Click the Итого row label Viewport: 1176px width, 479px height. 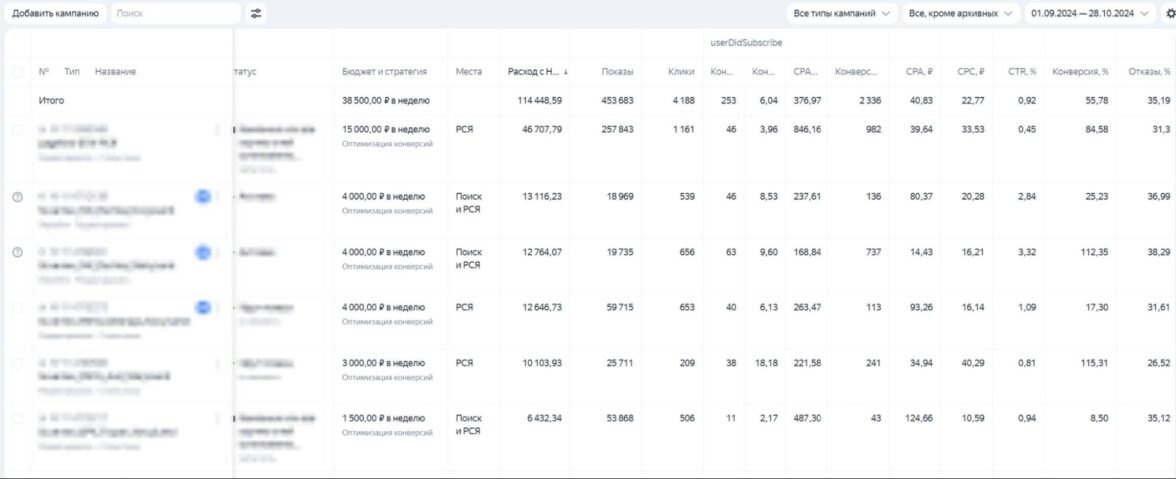[51, 100]
